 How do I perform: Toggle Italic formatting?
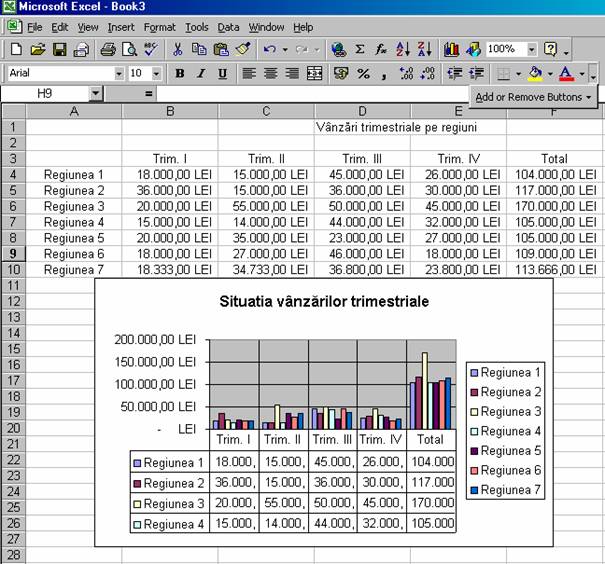[x=200, y=73]
